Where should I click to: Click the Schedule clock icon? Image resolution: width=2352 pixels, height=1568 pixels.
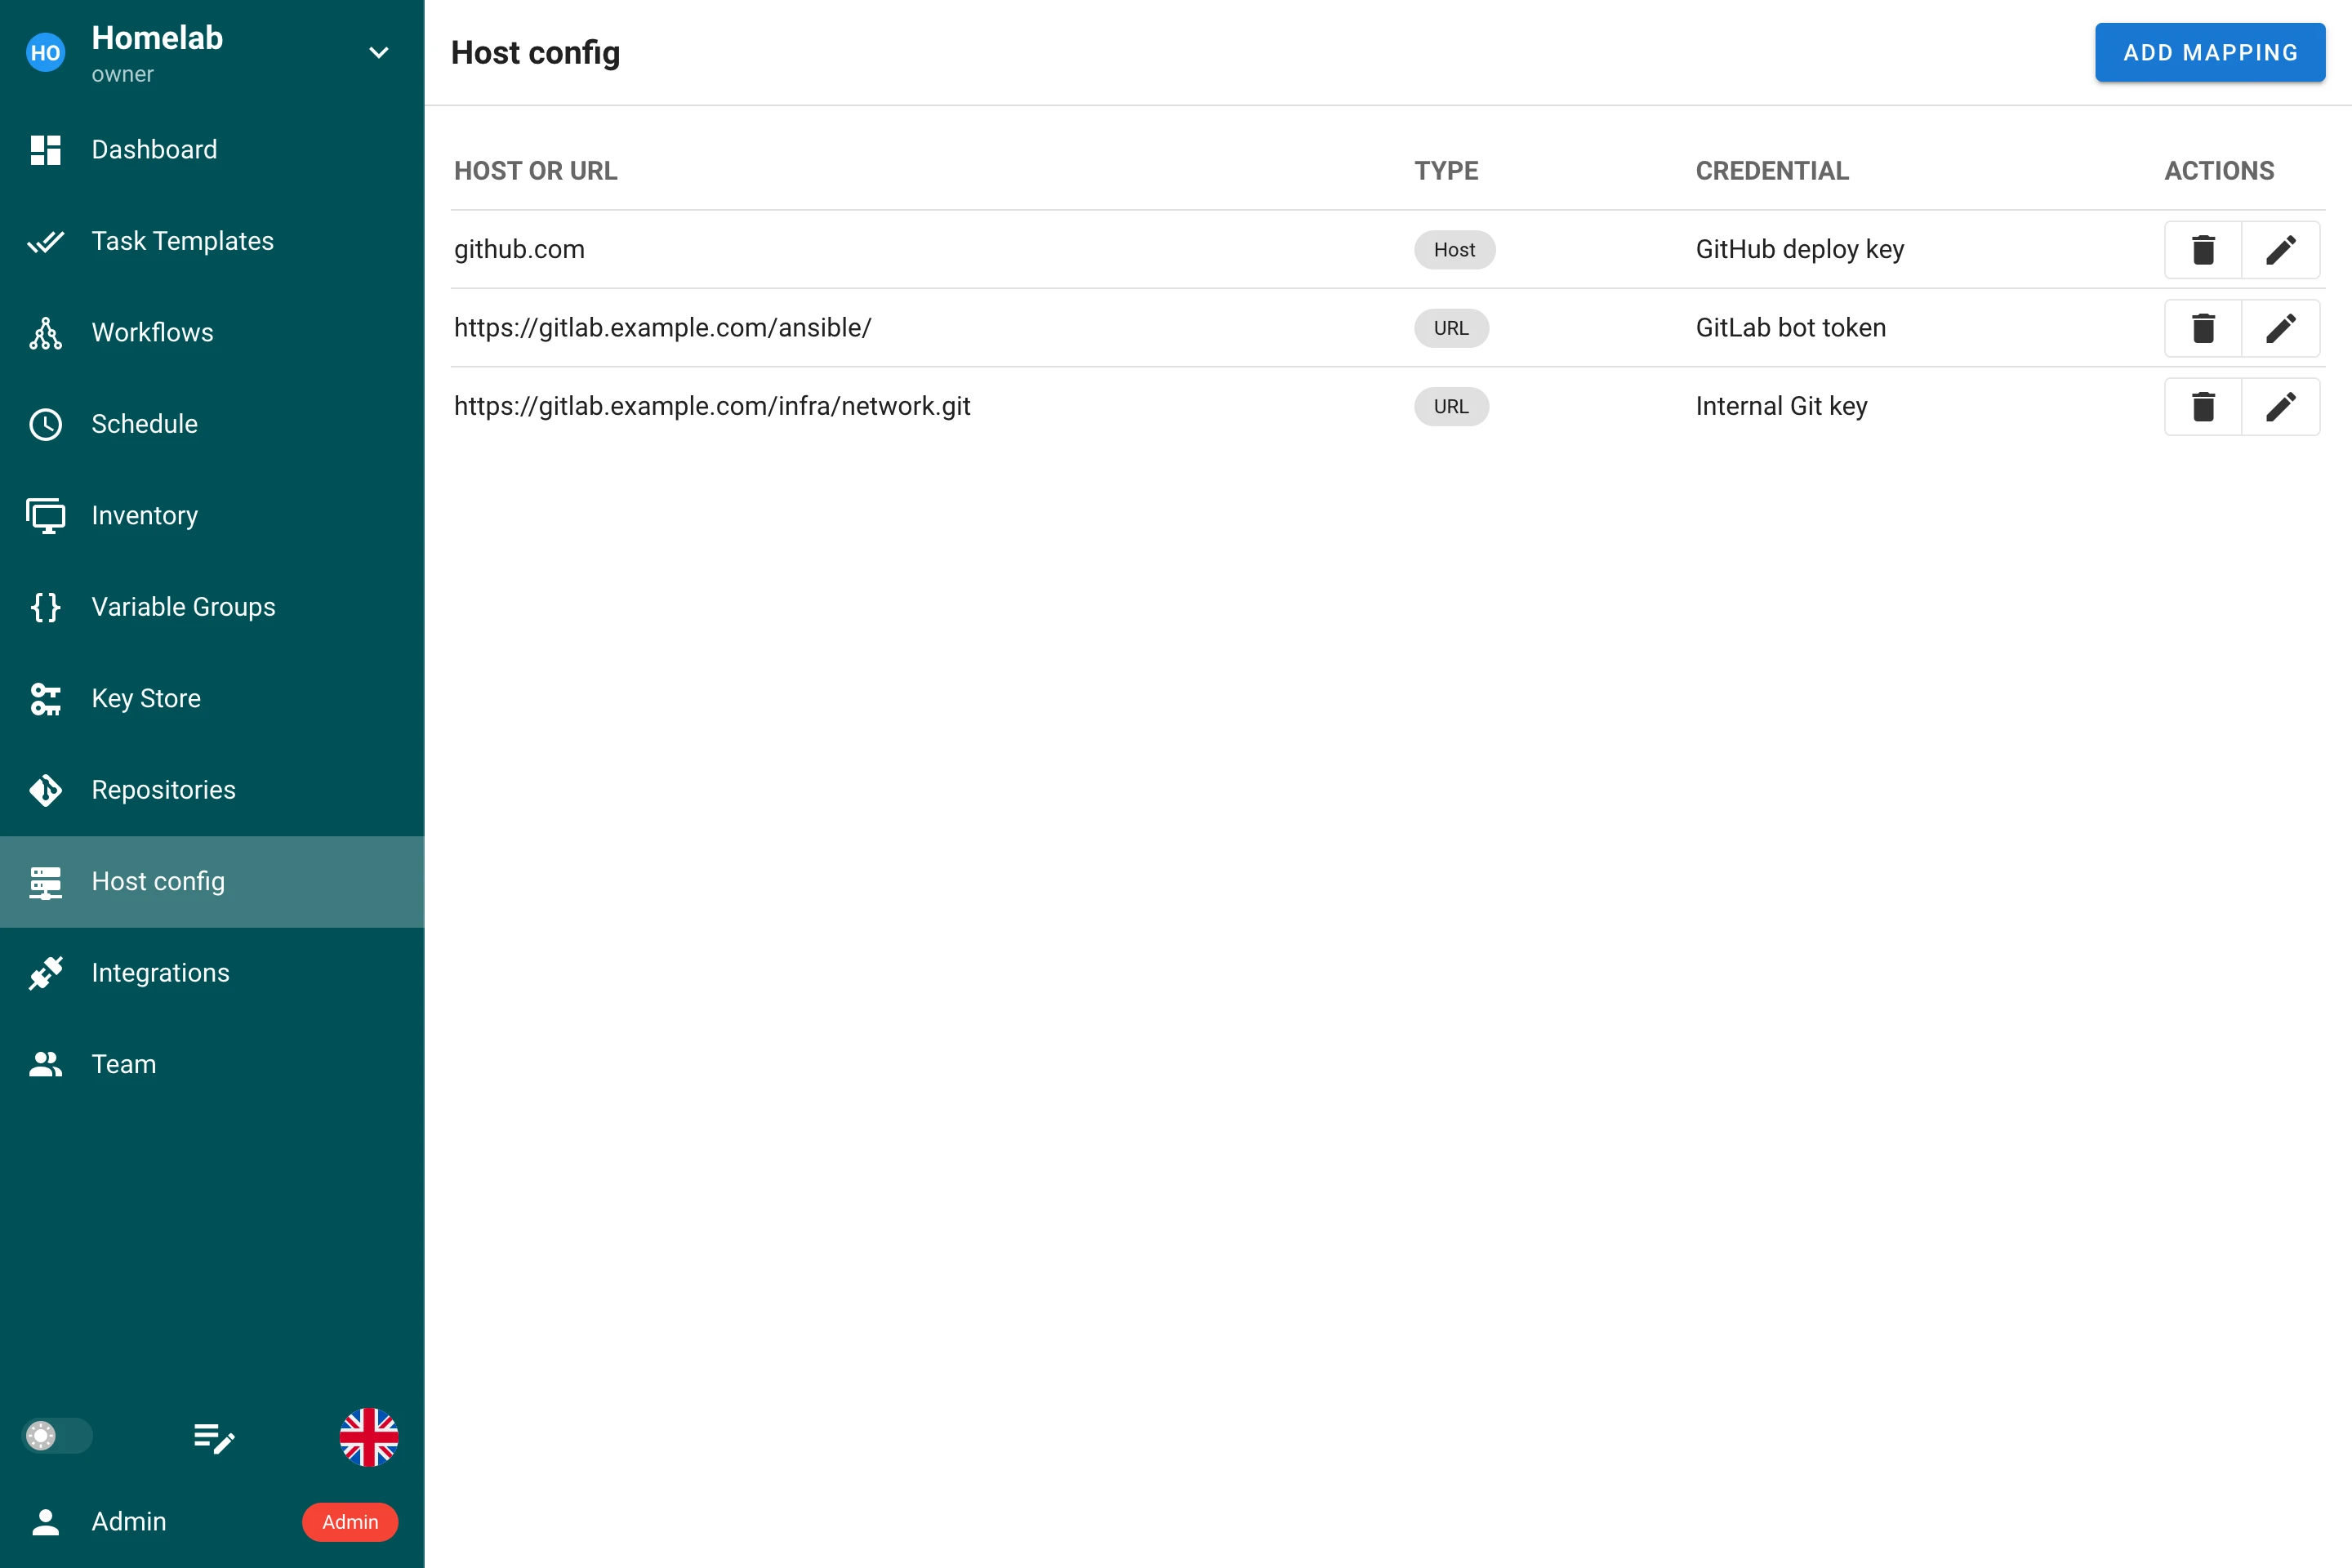tap(46, 424)
